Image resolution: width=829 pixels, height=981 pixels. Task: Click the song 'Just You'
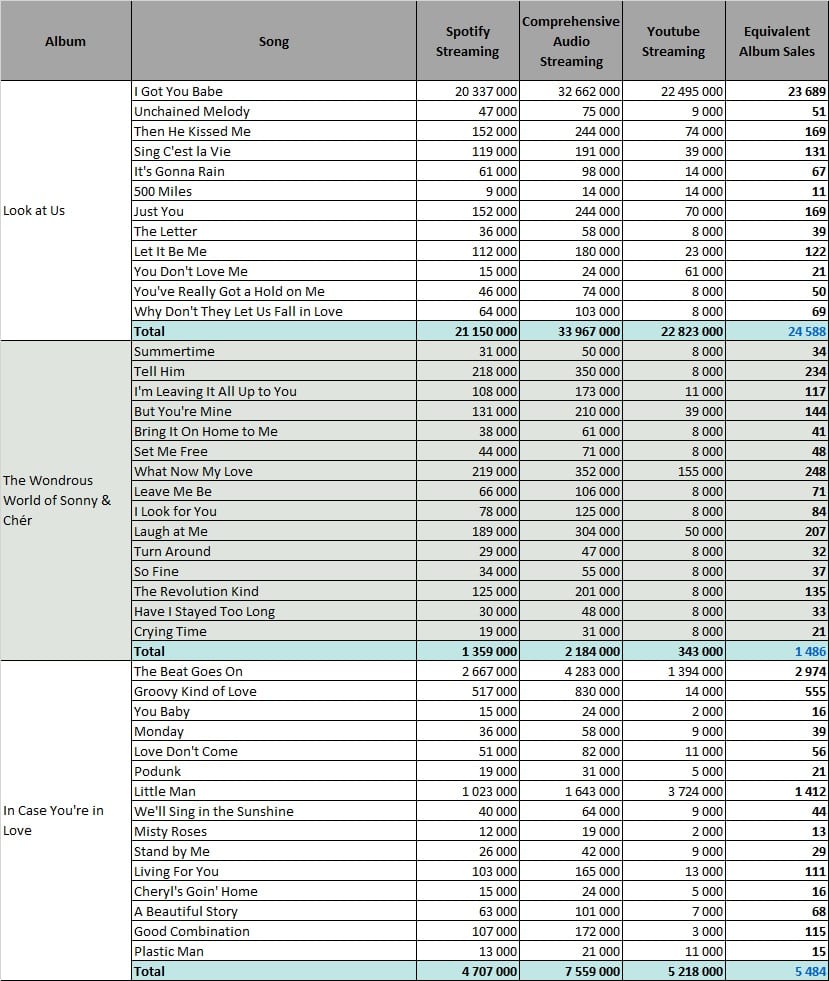pyautogui.click(x=159, y=211)
